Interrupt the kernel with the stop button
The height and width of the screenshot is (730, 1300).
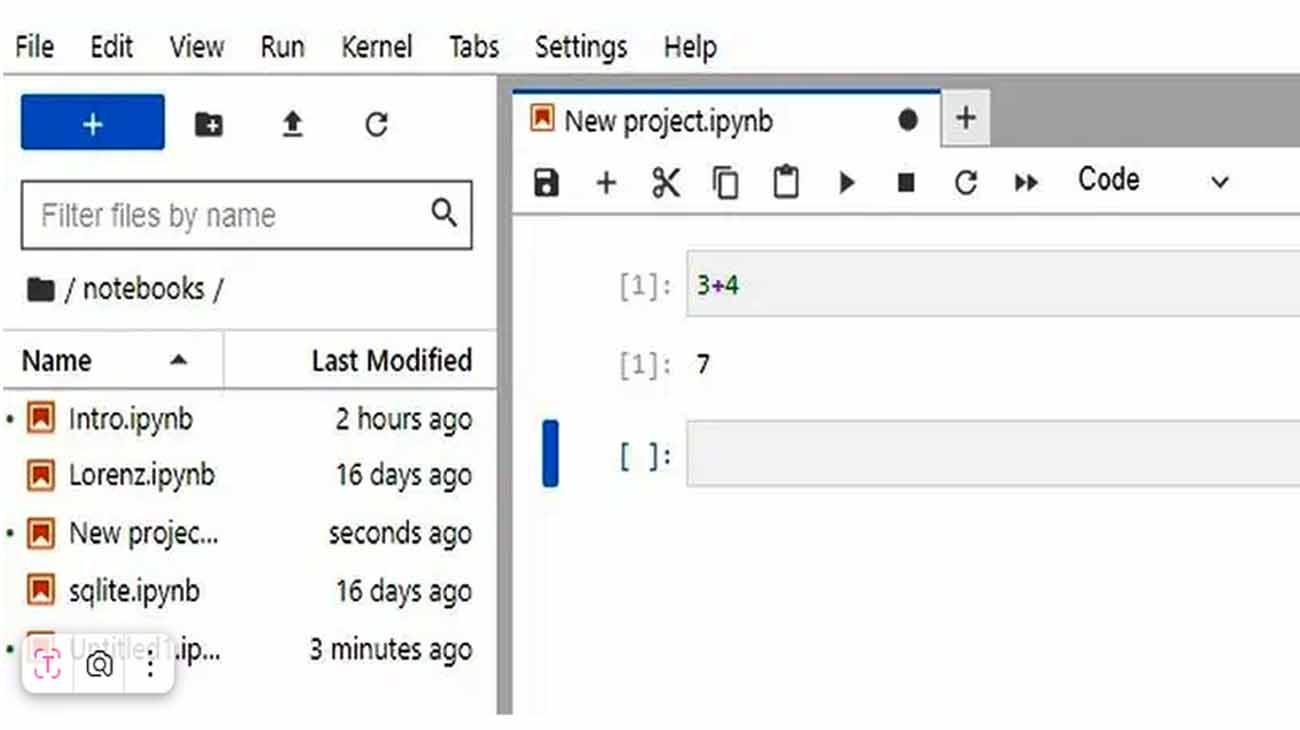pyautogui.click(x=906, y=182)
